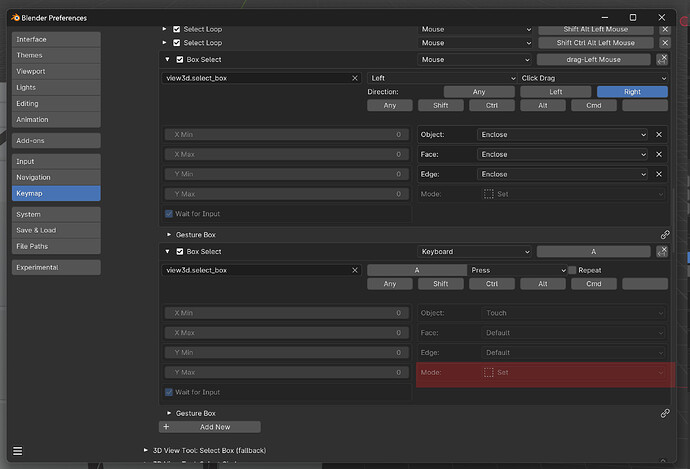Restore the drag-Left Mouse Box Select item
690x469 pixels.
tap(662, 59)
